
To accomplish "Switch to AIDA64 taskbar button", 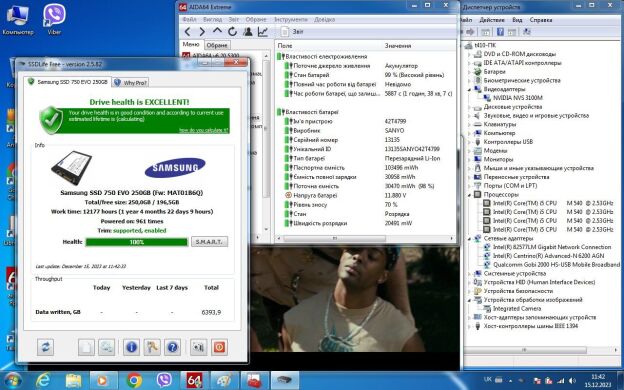I will pyautogui.click(x=194, y=380).
